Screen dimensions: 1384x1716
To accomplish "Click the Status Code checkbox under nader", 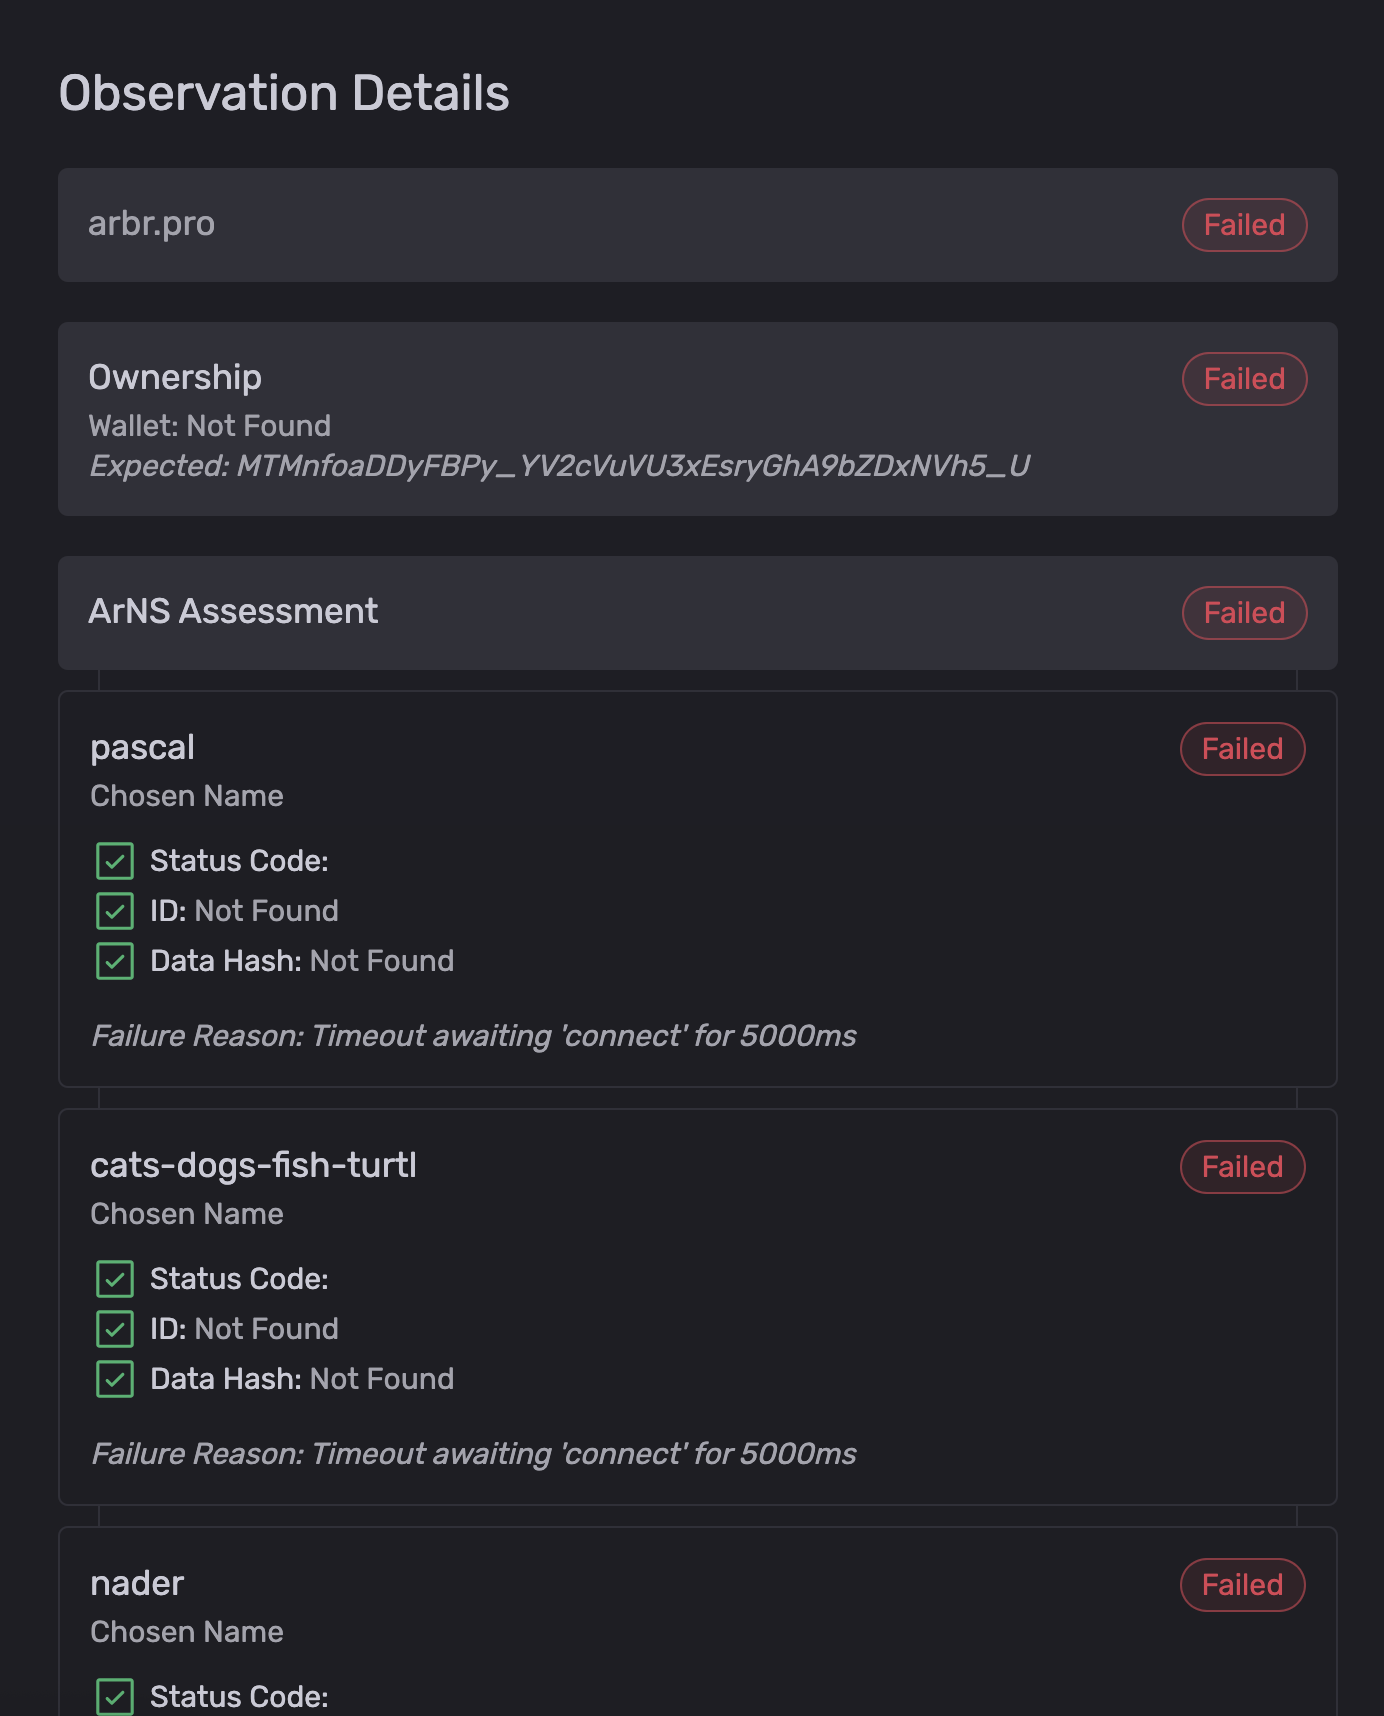I will pyautogui.click(x=115, y=1697).
